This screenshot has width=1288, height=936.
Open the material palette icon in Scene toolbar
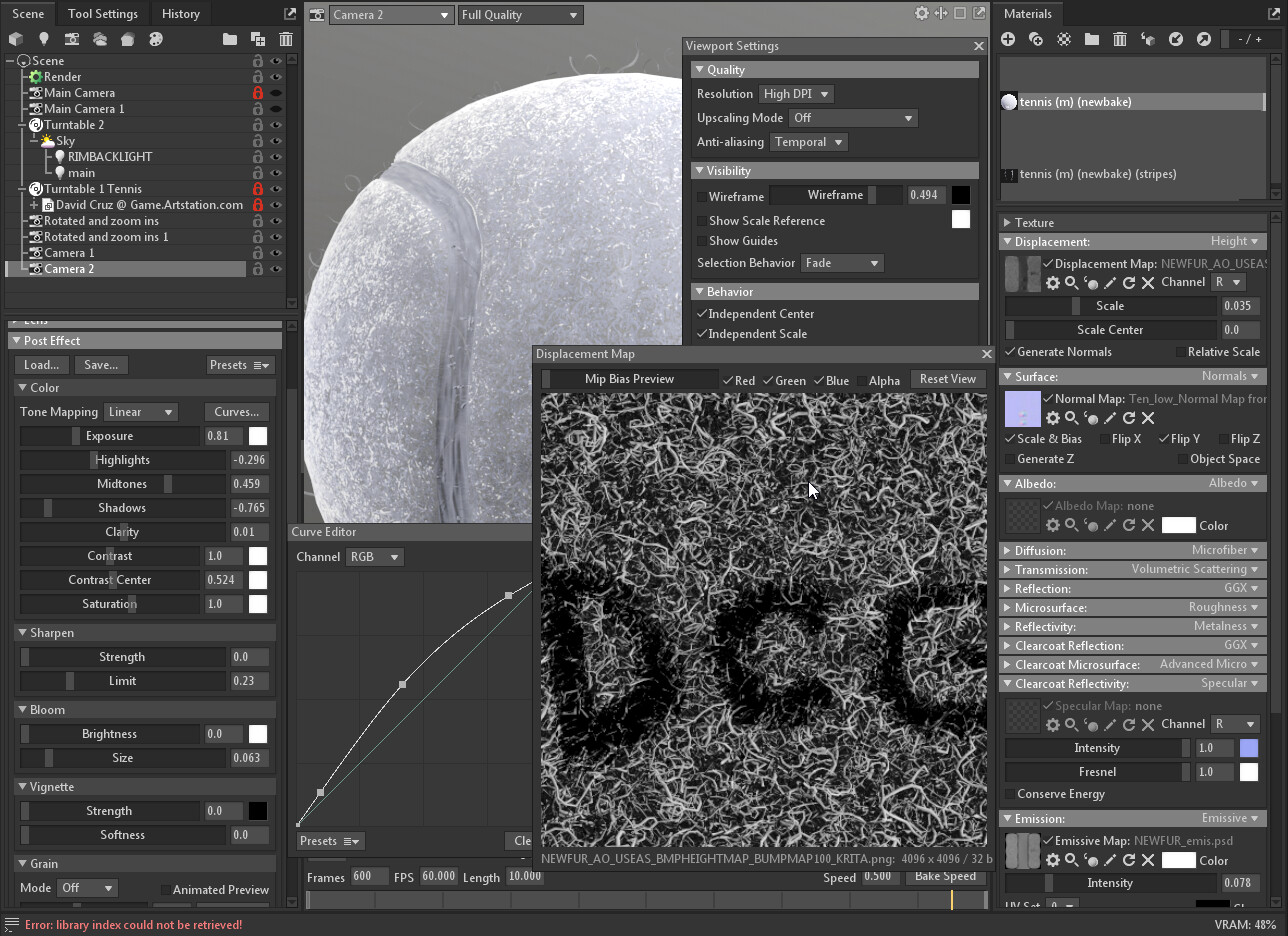click(155, 38)
